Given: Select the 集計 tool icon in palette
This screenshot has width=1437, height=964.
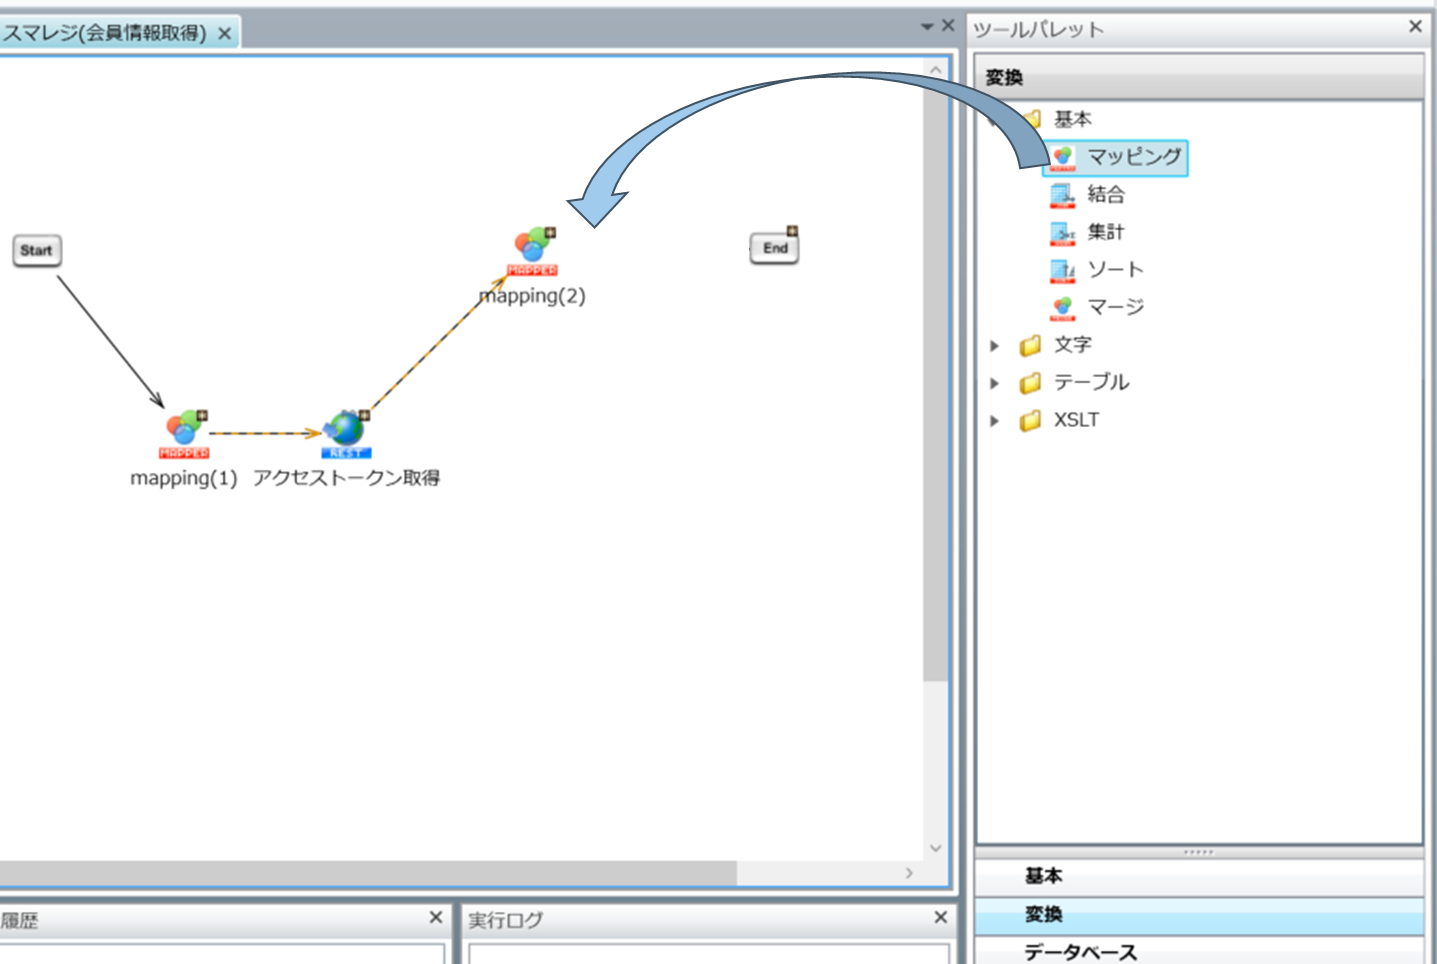Looking at the screenshot, I should click(x=1063, y=233).
